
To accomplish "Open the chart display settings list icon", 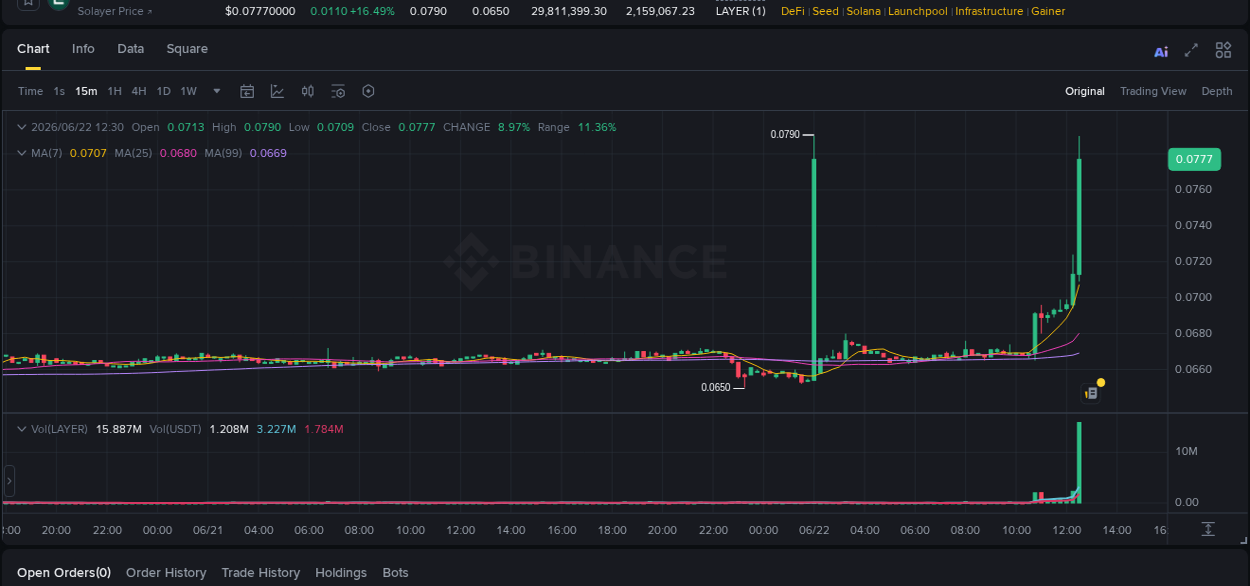I will pos(338,91).
